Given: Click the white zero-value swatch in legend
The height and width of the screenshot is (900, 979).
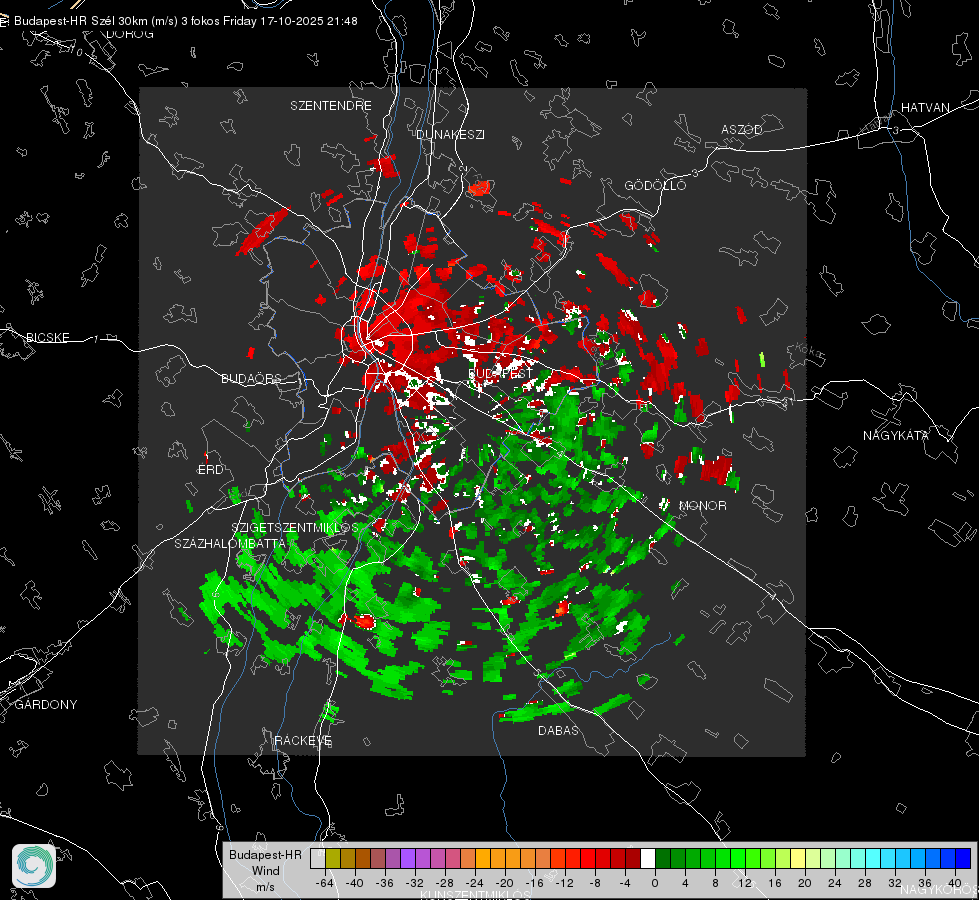Looking at the screenshot, I should [x=648, y=858].
